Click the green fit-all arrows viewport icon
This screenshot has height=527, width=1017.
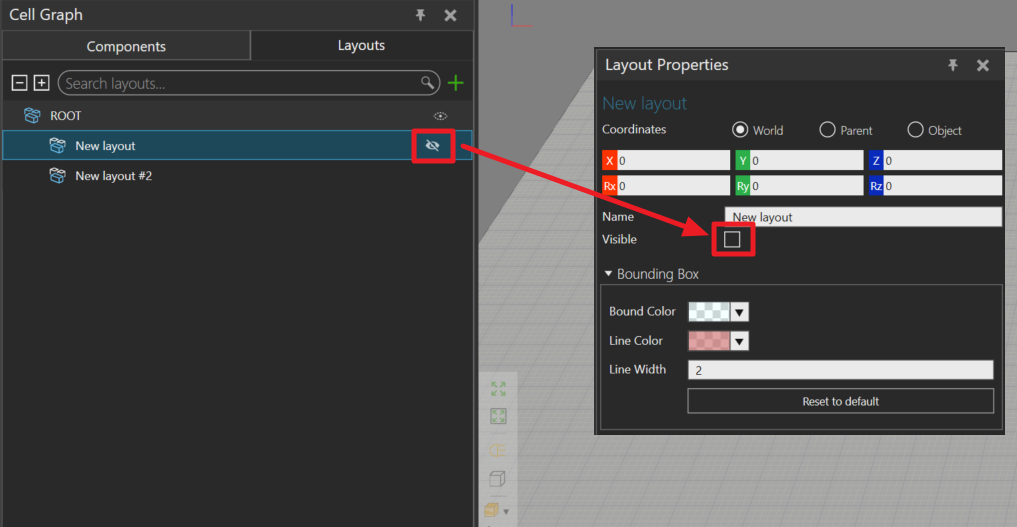click(498, 389)
